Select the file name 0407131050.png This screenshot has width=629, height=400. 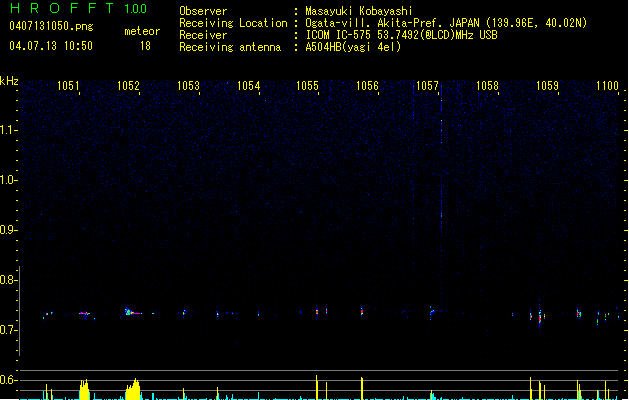51,26
